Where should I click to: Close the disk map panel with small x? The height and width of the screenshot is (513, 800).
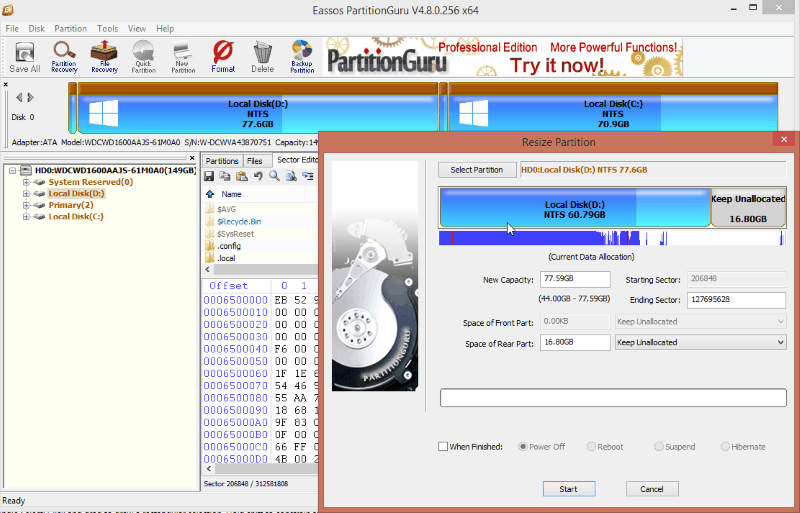[x=6, y=84]
